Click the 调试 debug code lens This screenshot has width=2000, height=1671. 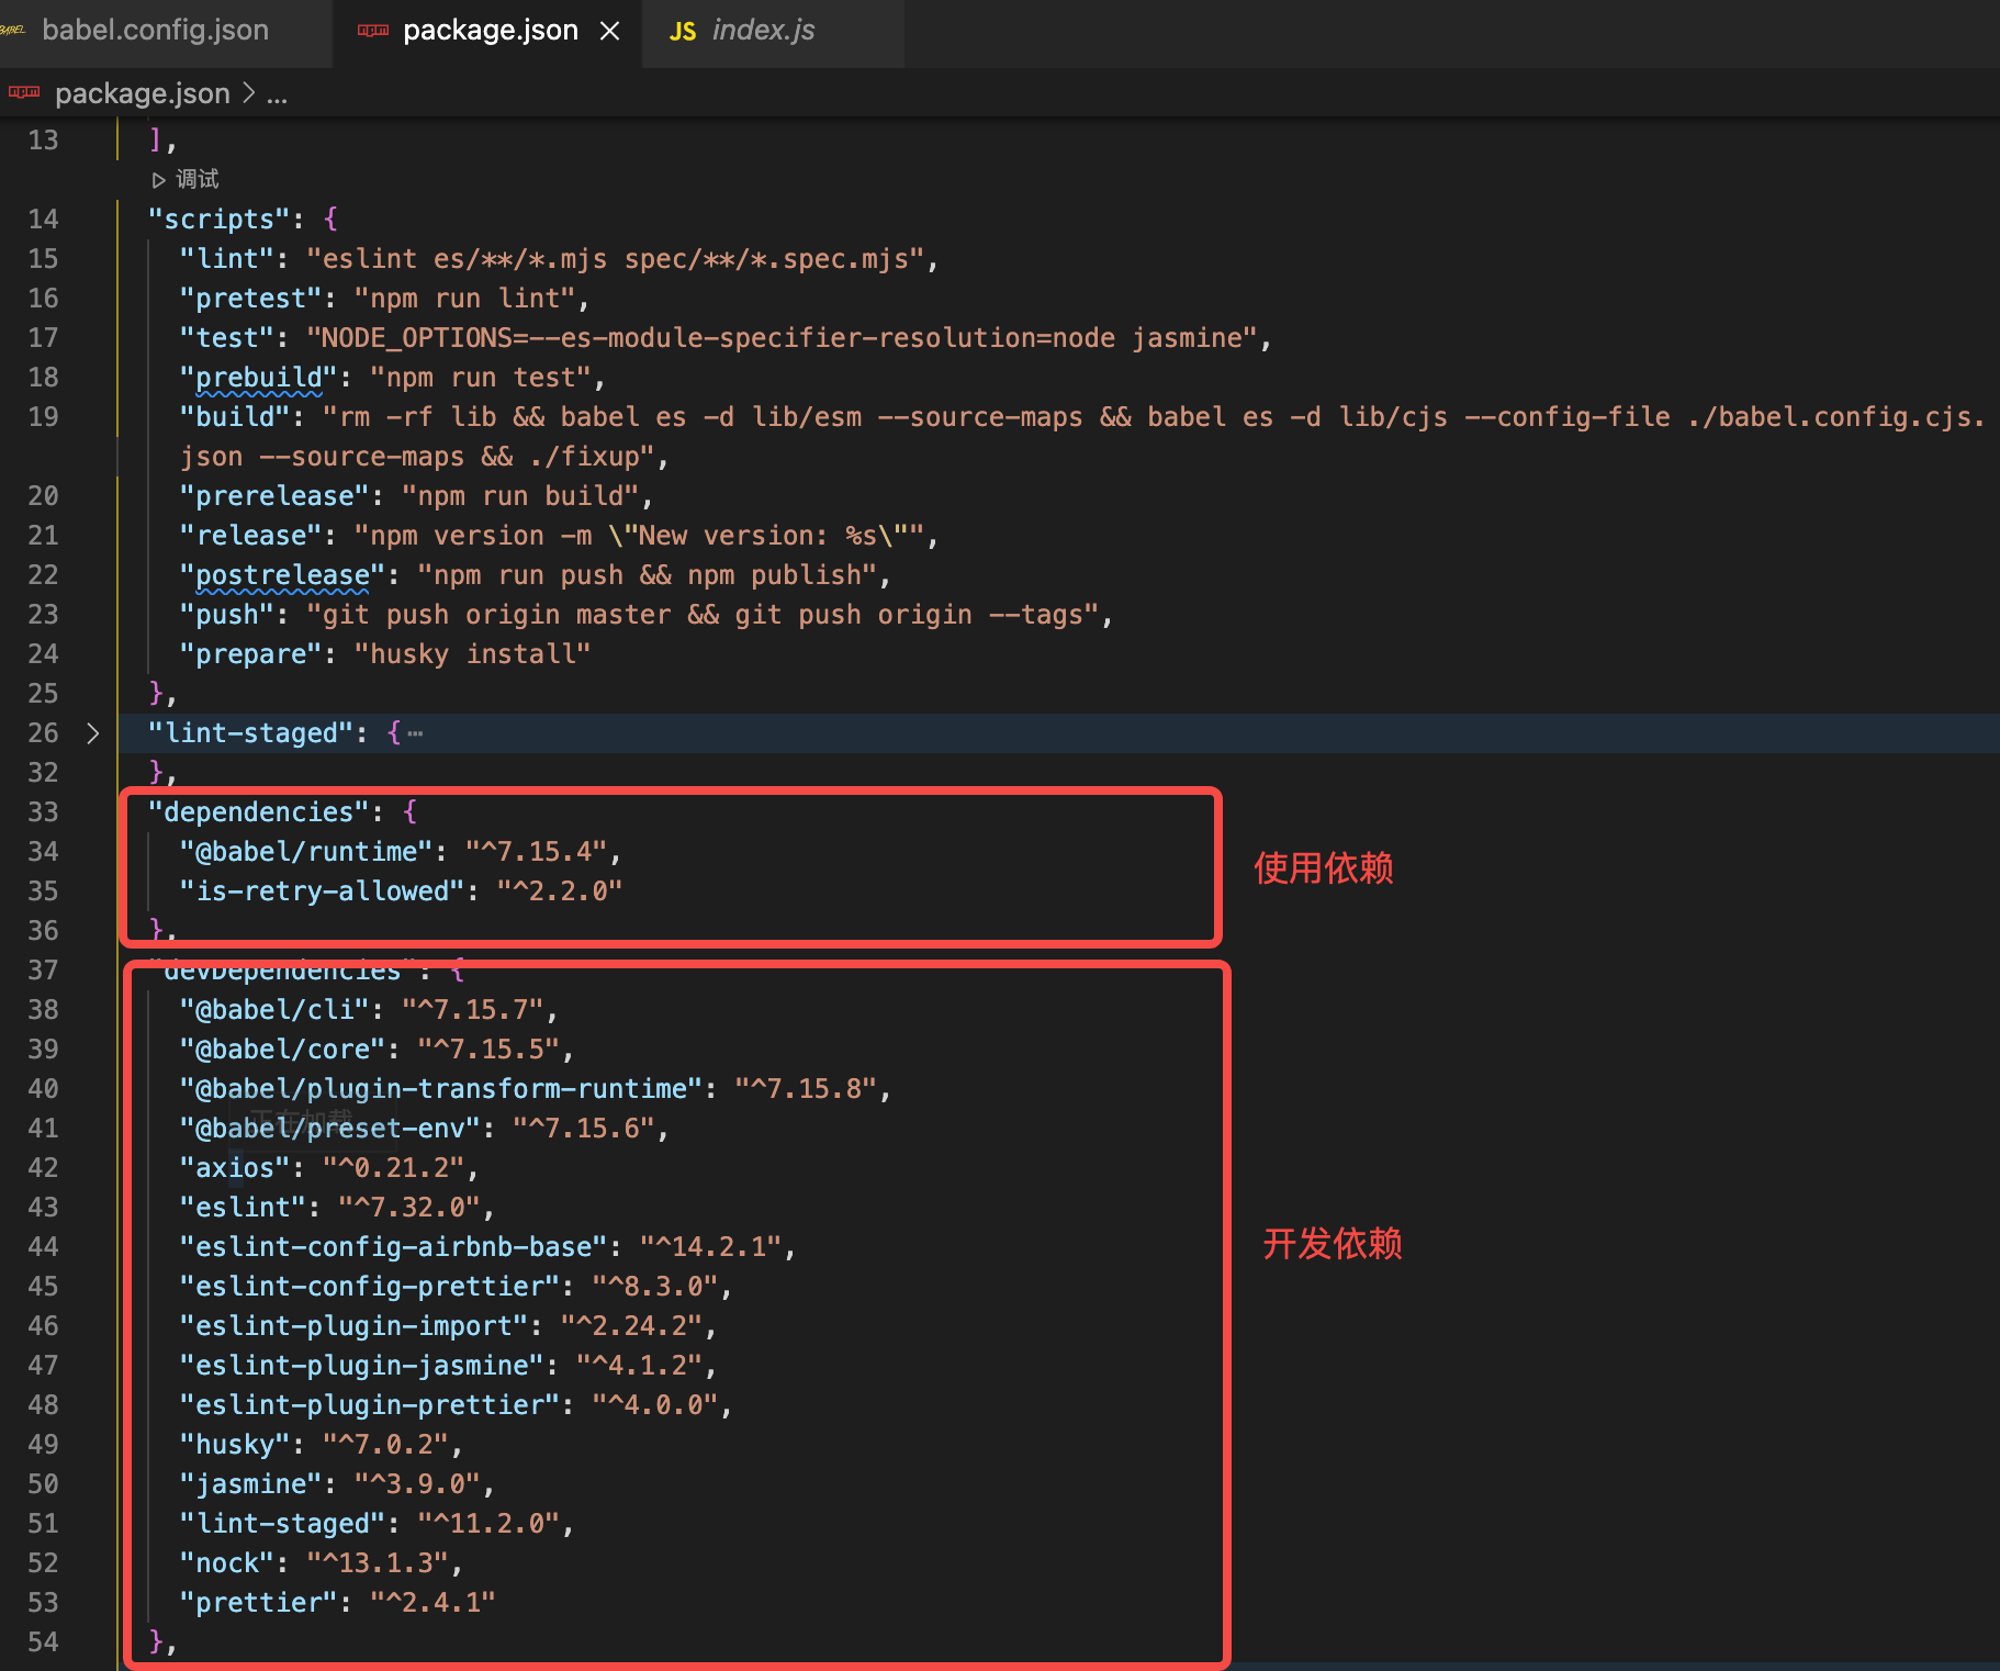[x=197, y=179]
